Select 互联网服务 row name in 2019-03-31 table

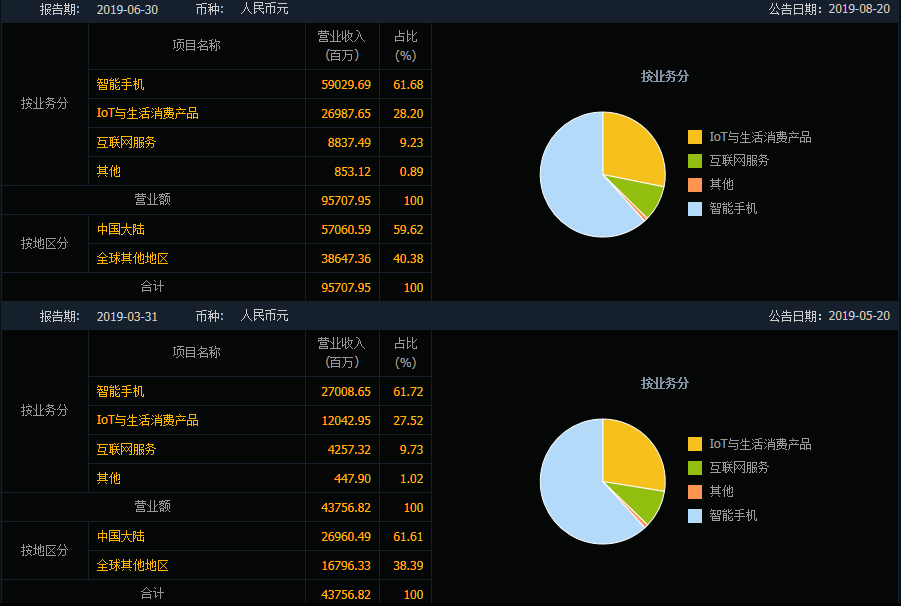point(126,449)
